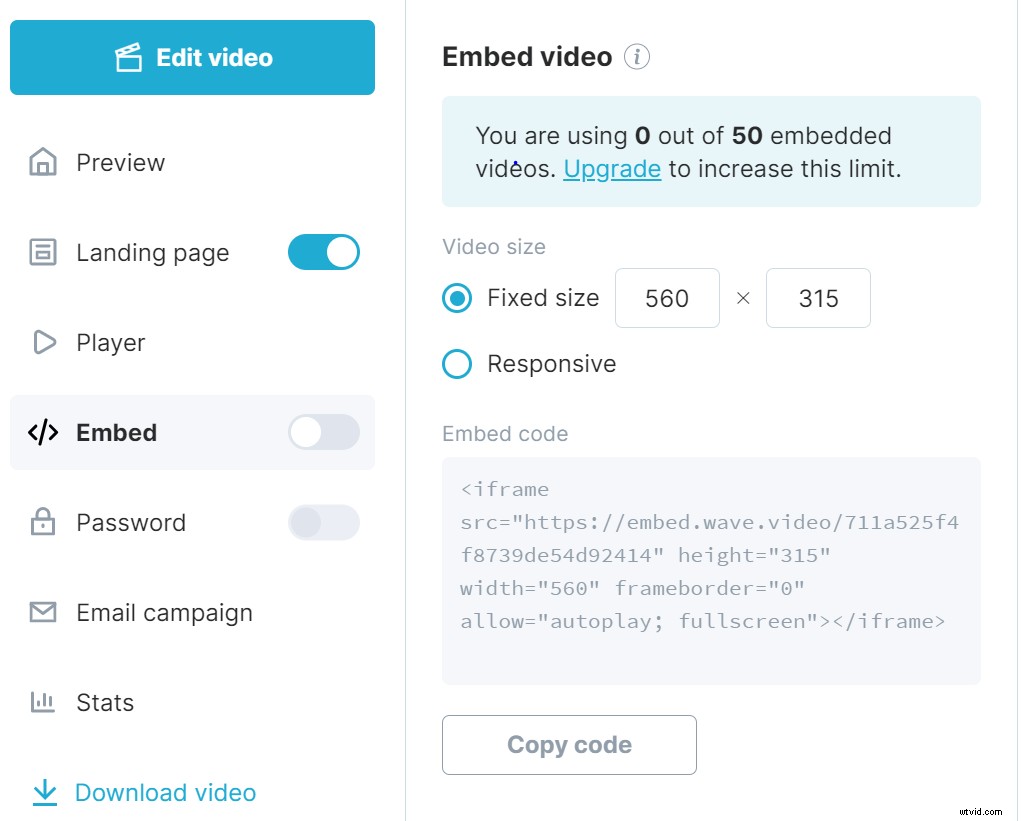Enable the Embed toggle
1021x821 pixels.
tap(324, 432)
